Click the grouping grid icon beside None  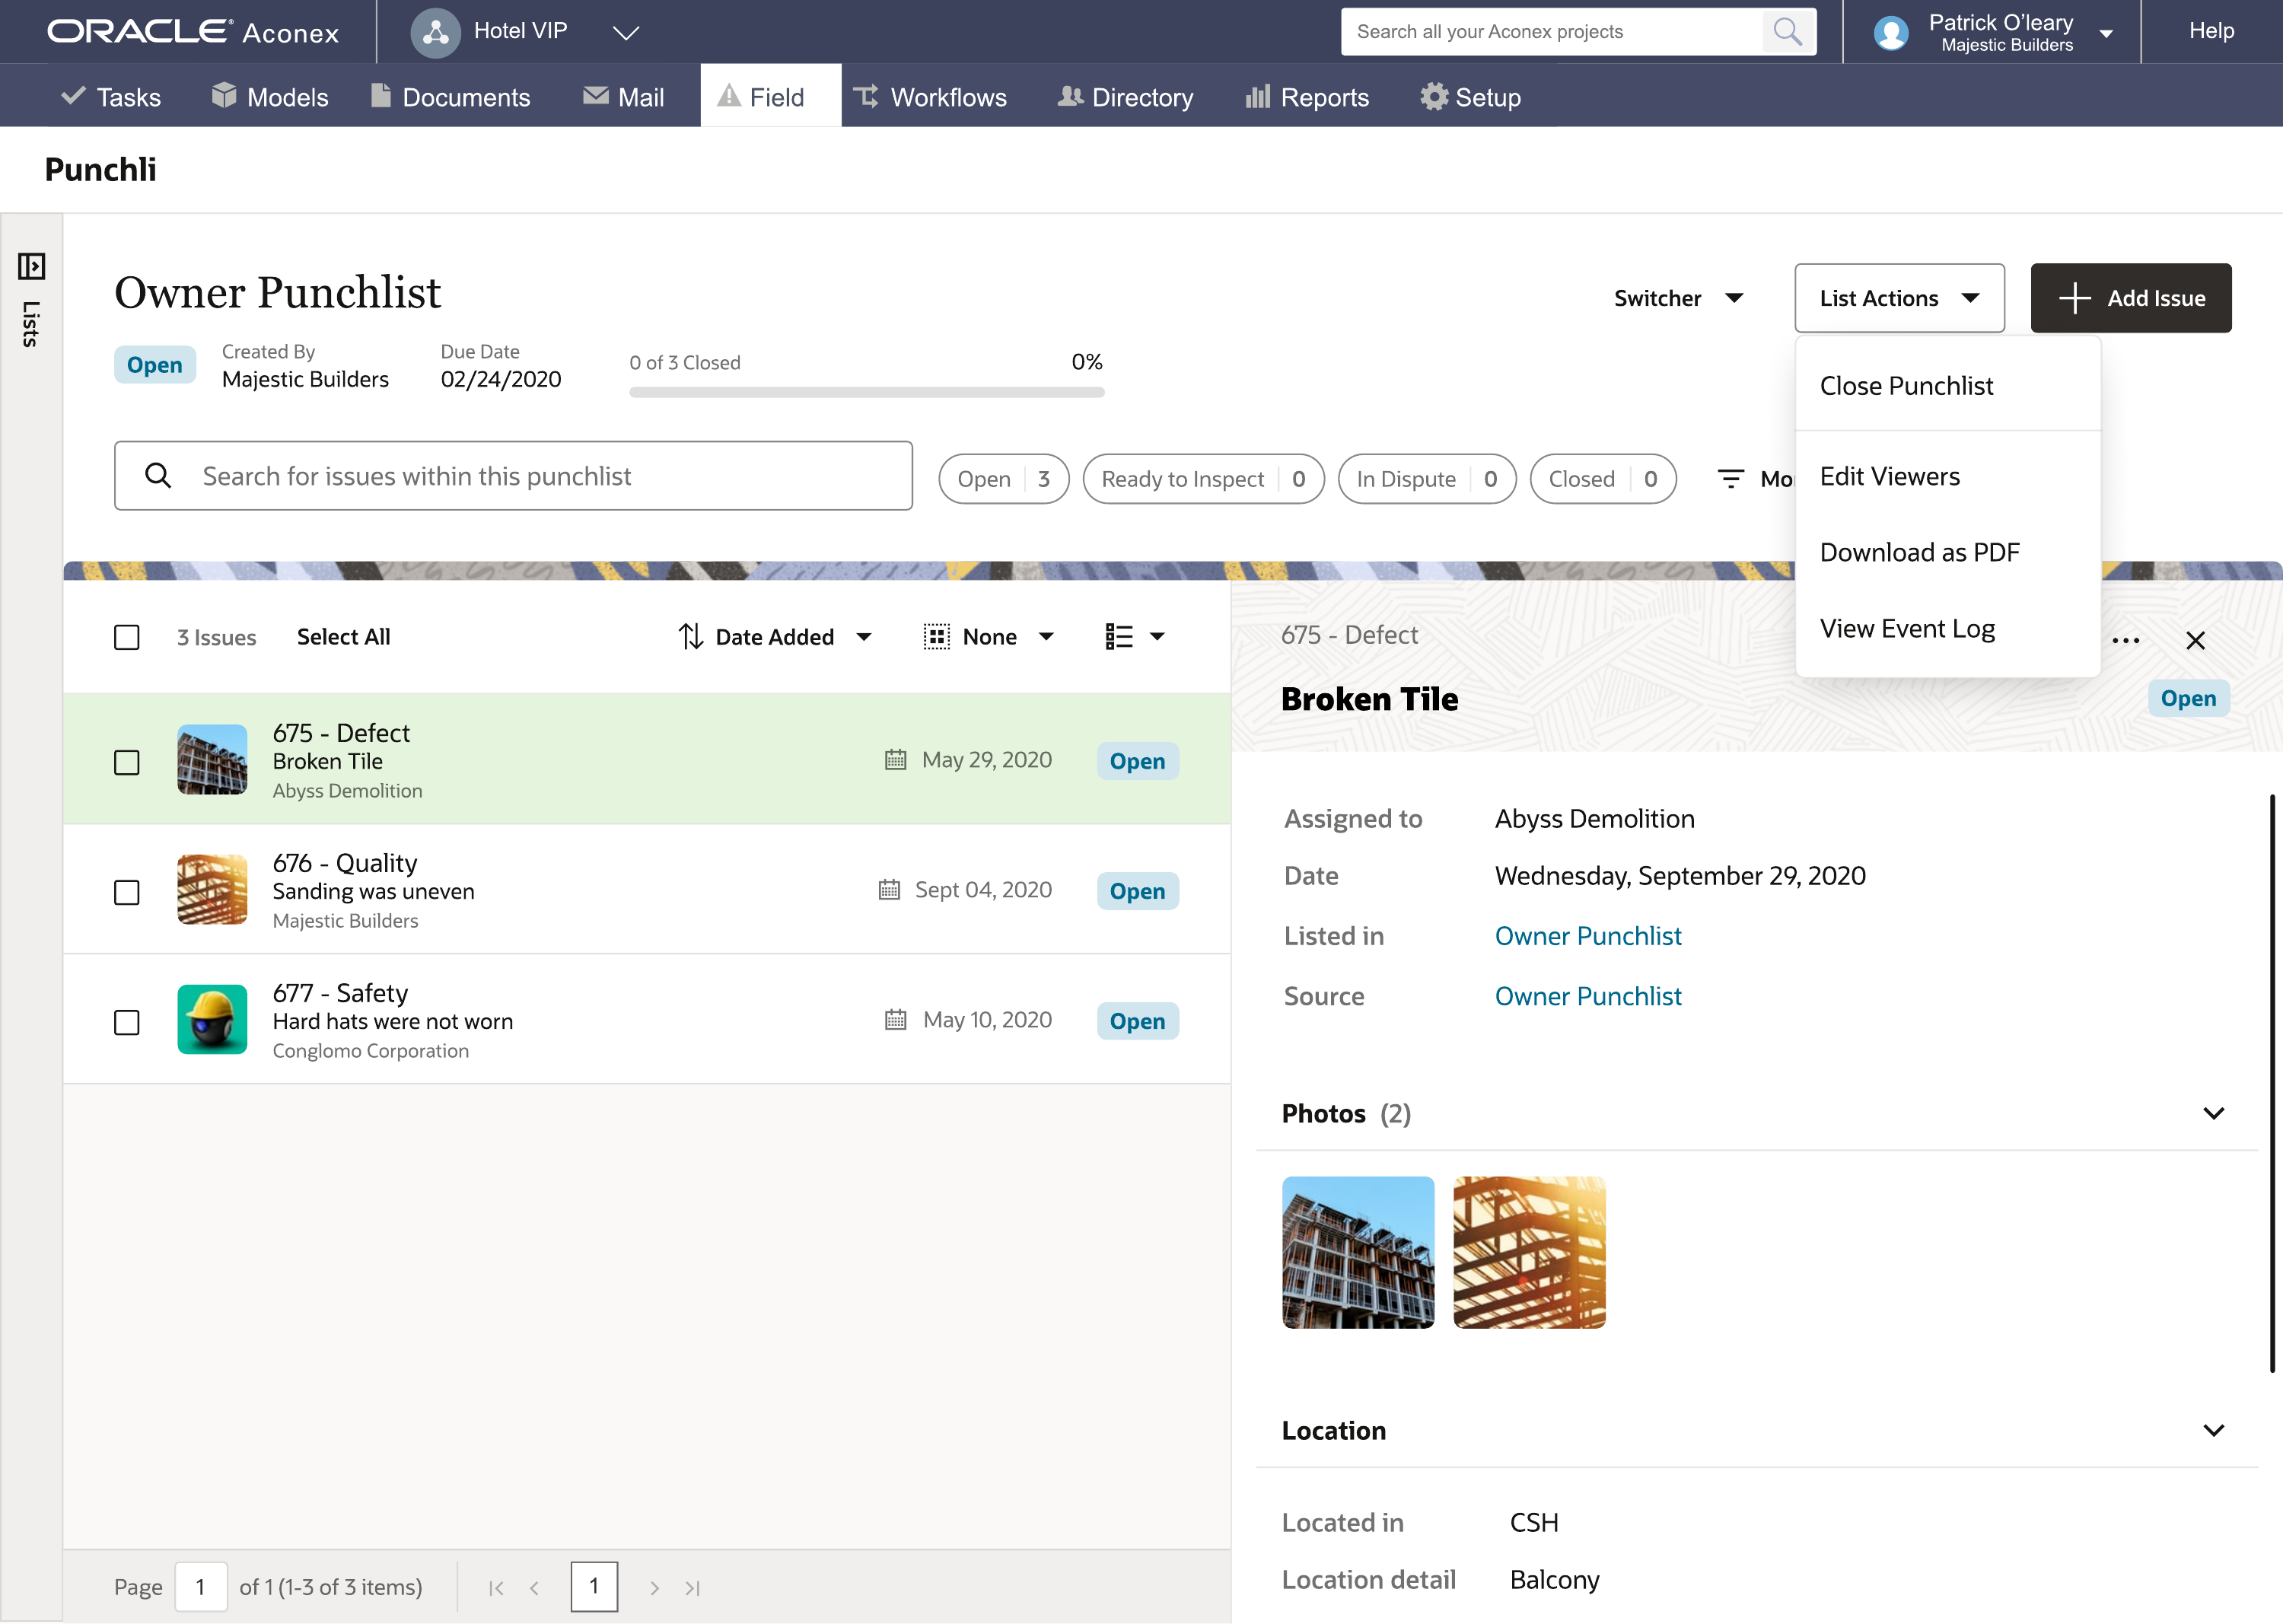(x=936, y=637)
